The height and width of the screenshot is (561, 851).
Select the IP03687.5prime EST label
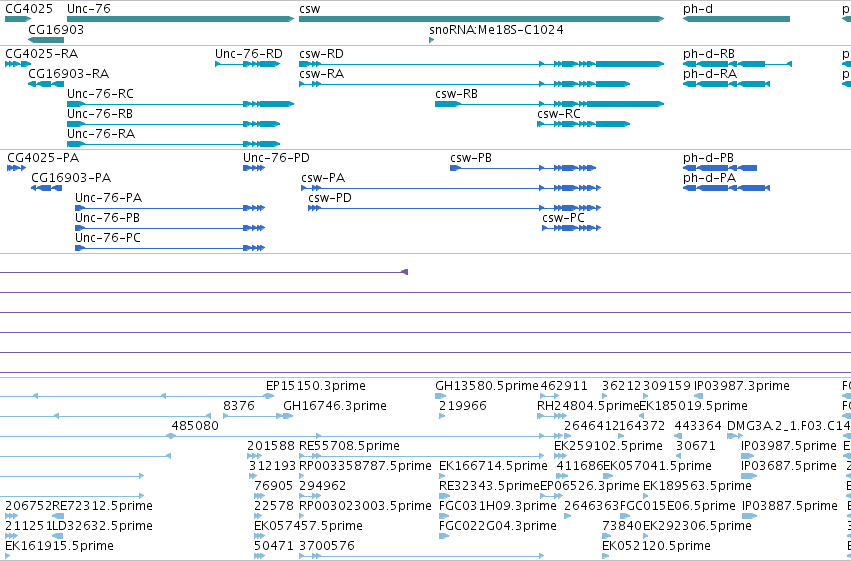(789, 466)
